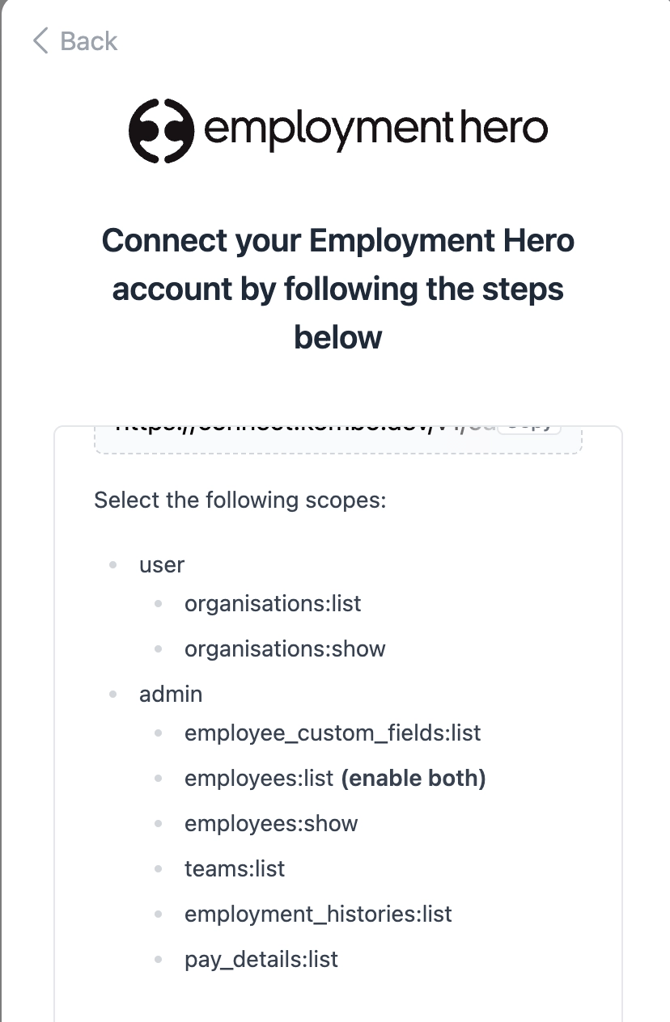This screenshot has height=1022, width=670.
Task: Select the partially visible redirect URL field
Action: tap(338, 440)
